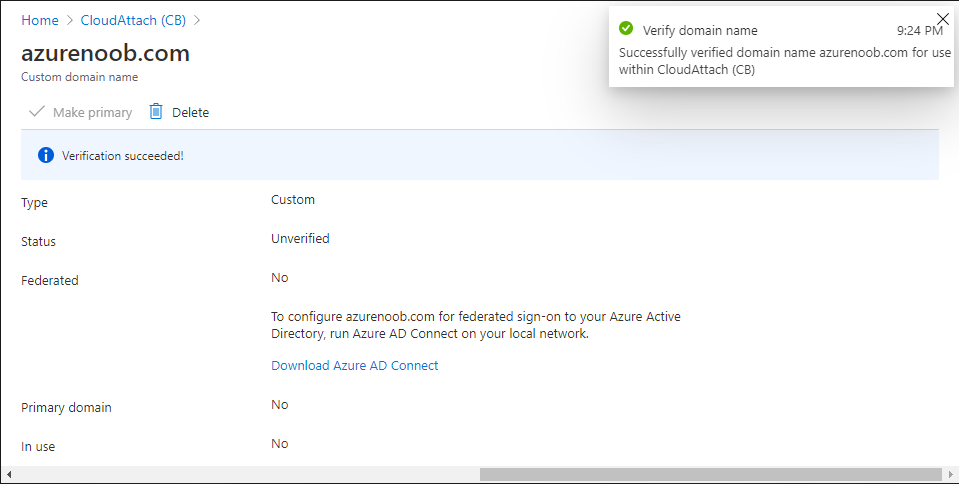This screenshot has width=959, height=484.
Task: Click the 'Verification succeeded!' message
Action: pyautogui.click(x=123, y=156)
